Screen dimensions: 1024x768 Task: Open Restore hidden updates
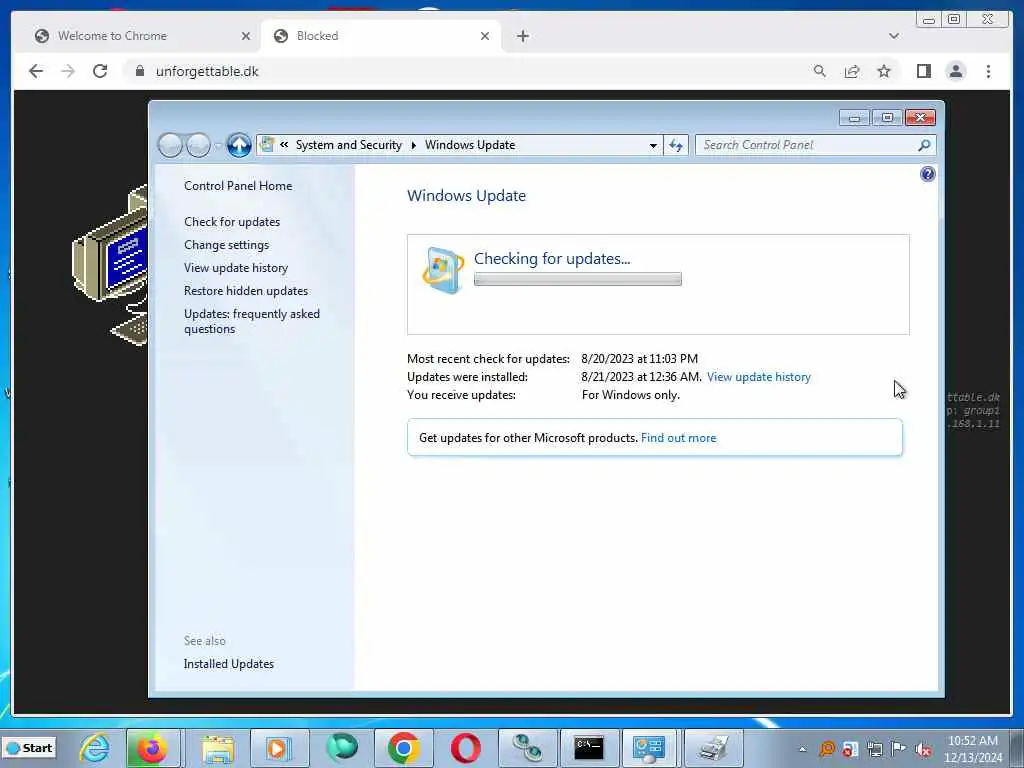246,291
